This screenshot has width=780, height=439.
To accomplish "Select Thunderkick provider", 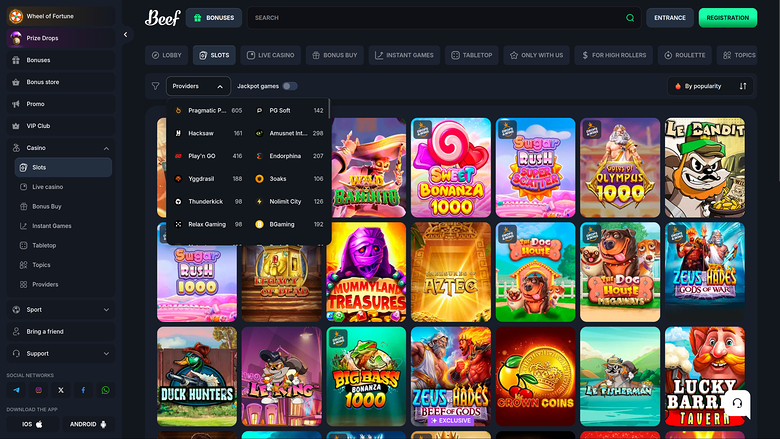I will tap(209, 201).
